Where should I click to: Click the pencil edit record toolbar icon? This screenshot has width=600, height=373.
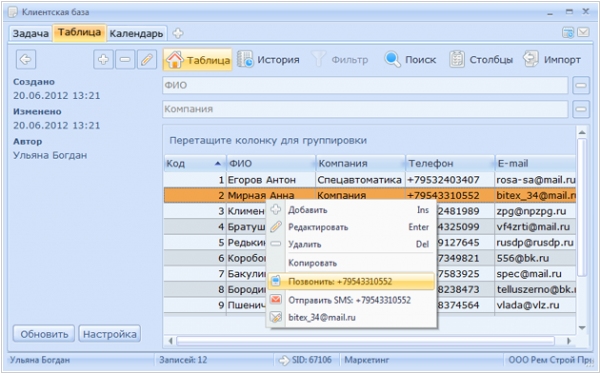point(147,59)
